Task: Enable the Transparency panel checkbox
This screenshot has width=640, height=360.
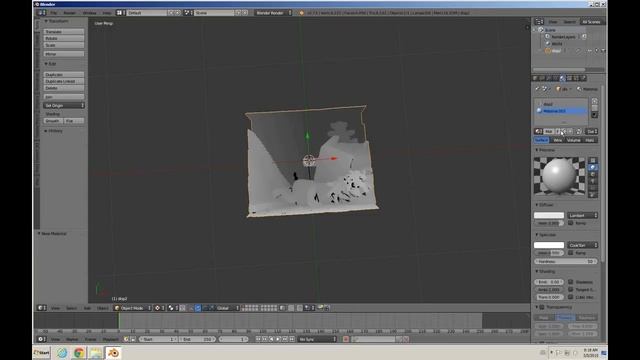Action: coord(542,307)
